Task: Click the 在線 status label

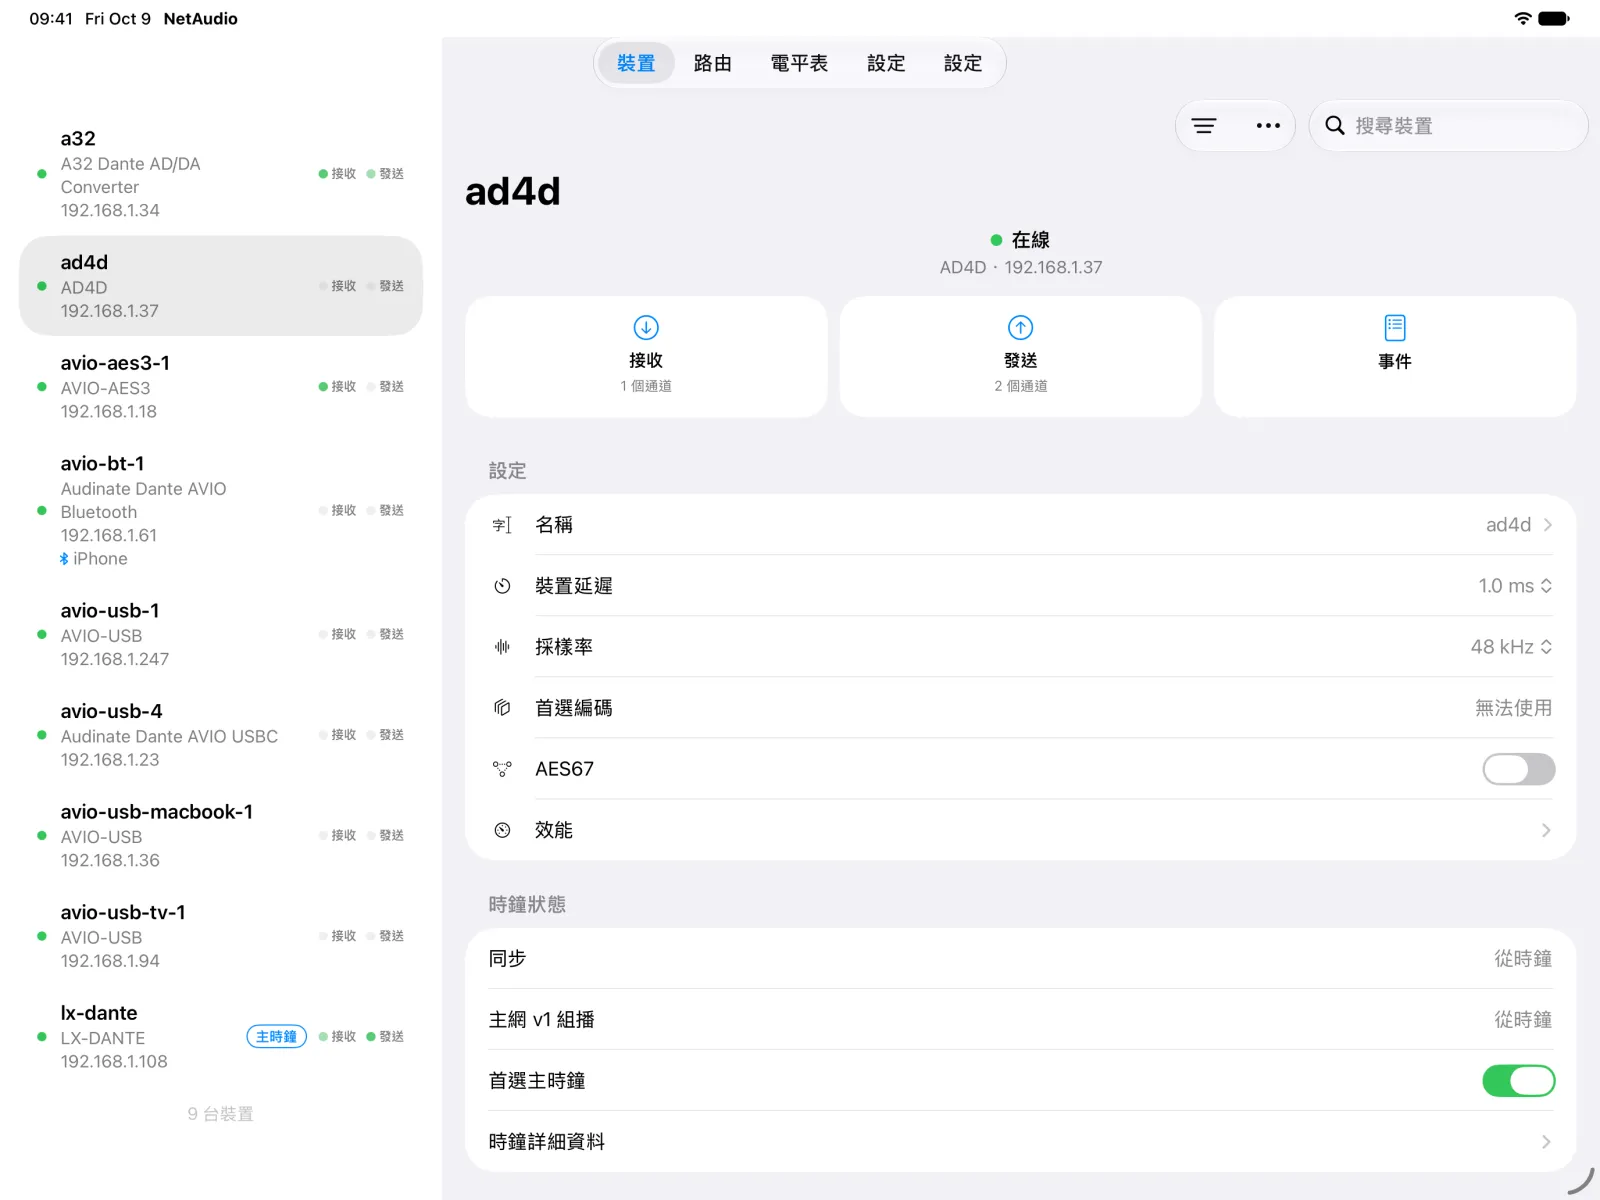Action: (1030, 240)
